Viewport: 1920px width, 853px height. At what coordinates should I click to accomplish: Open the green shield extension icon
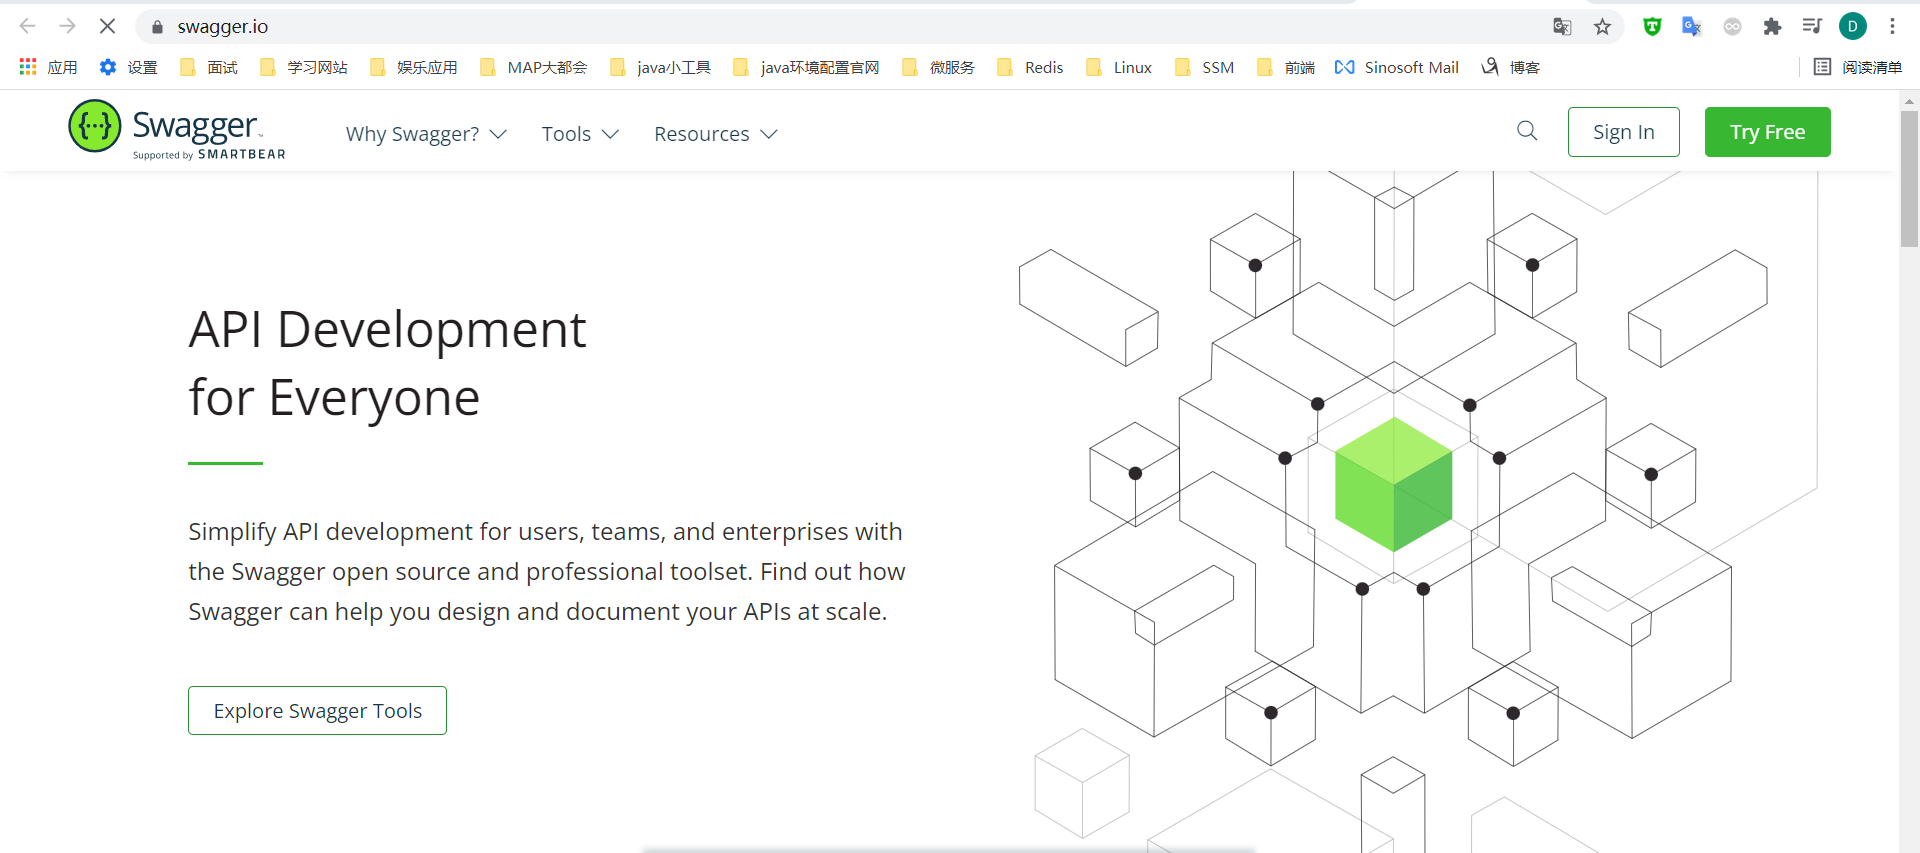[x=1652, y=27]
